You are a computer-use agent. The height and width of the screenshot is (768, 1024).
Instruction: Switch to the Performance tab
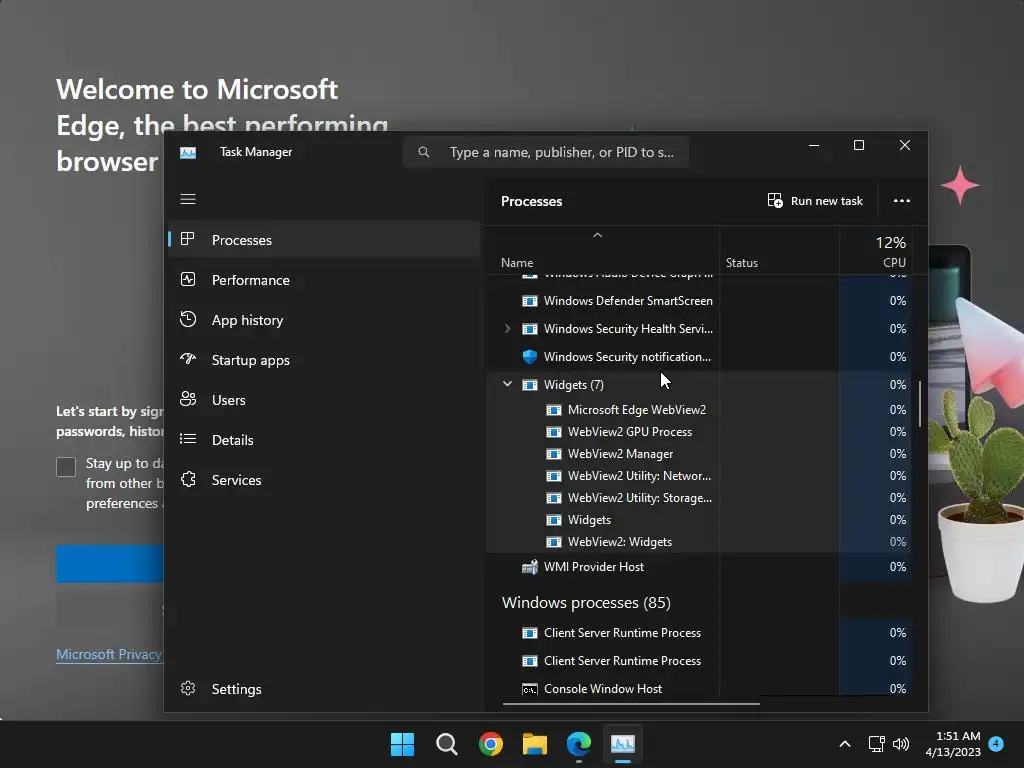(x=325, y=280)
